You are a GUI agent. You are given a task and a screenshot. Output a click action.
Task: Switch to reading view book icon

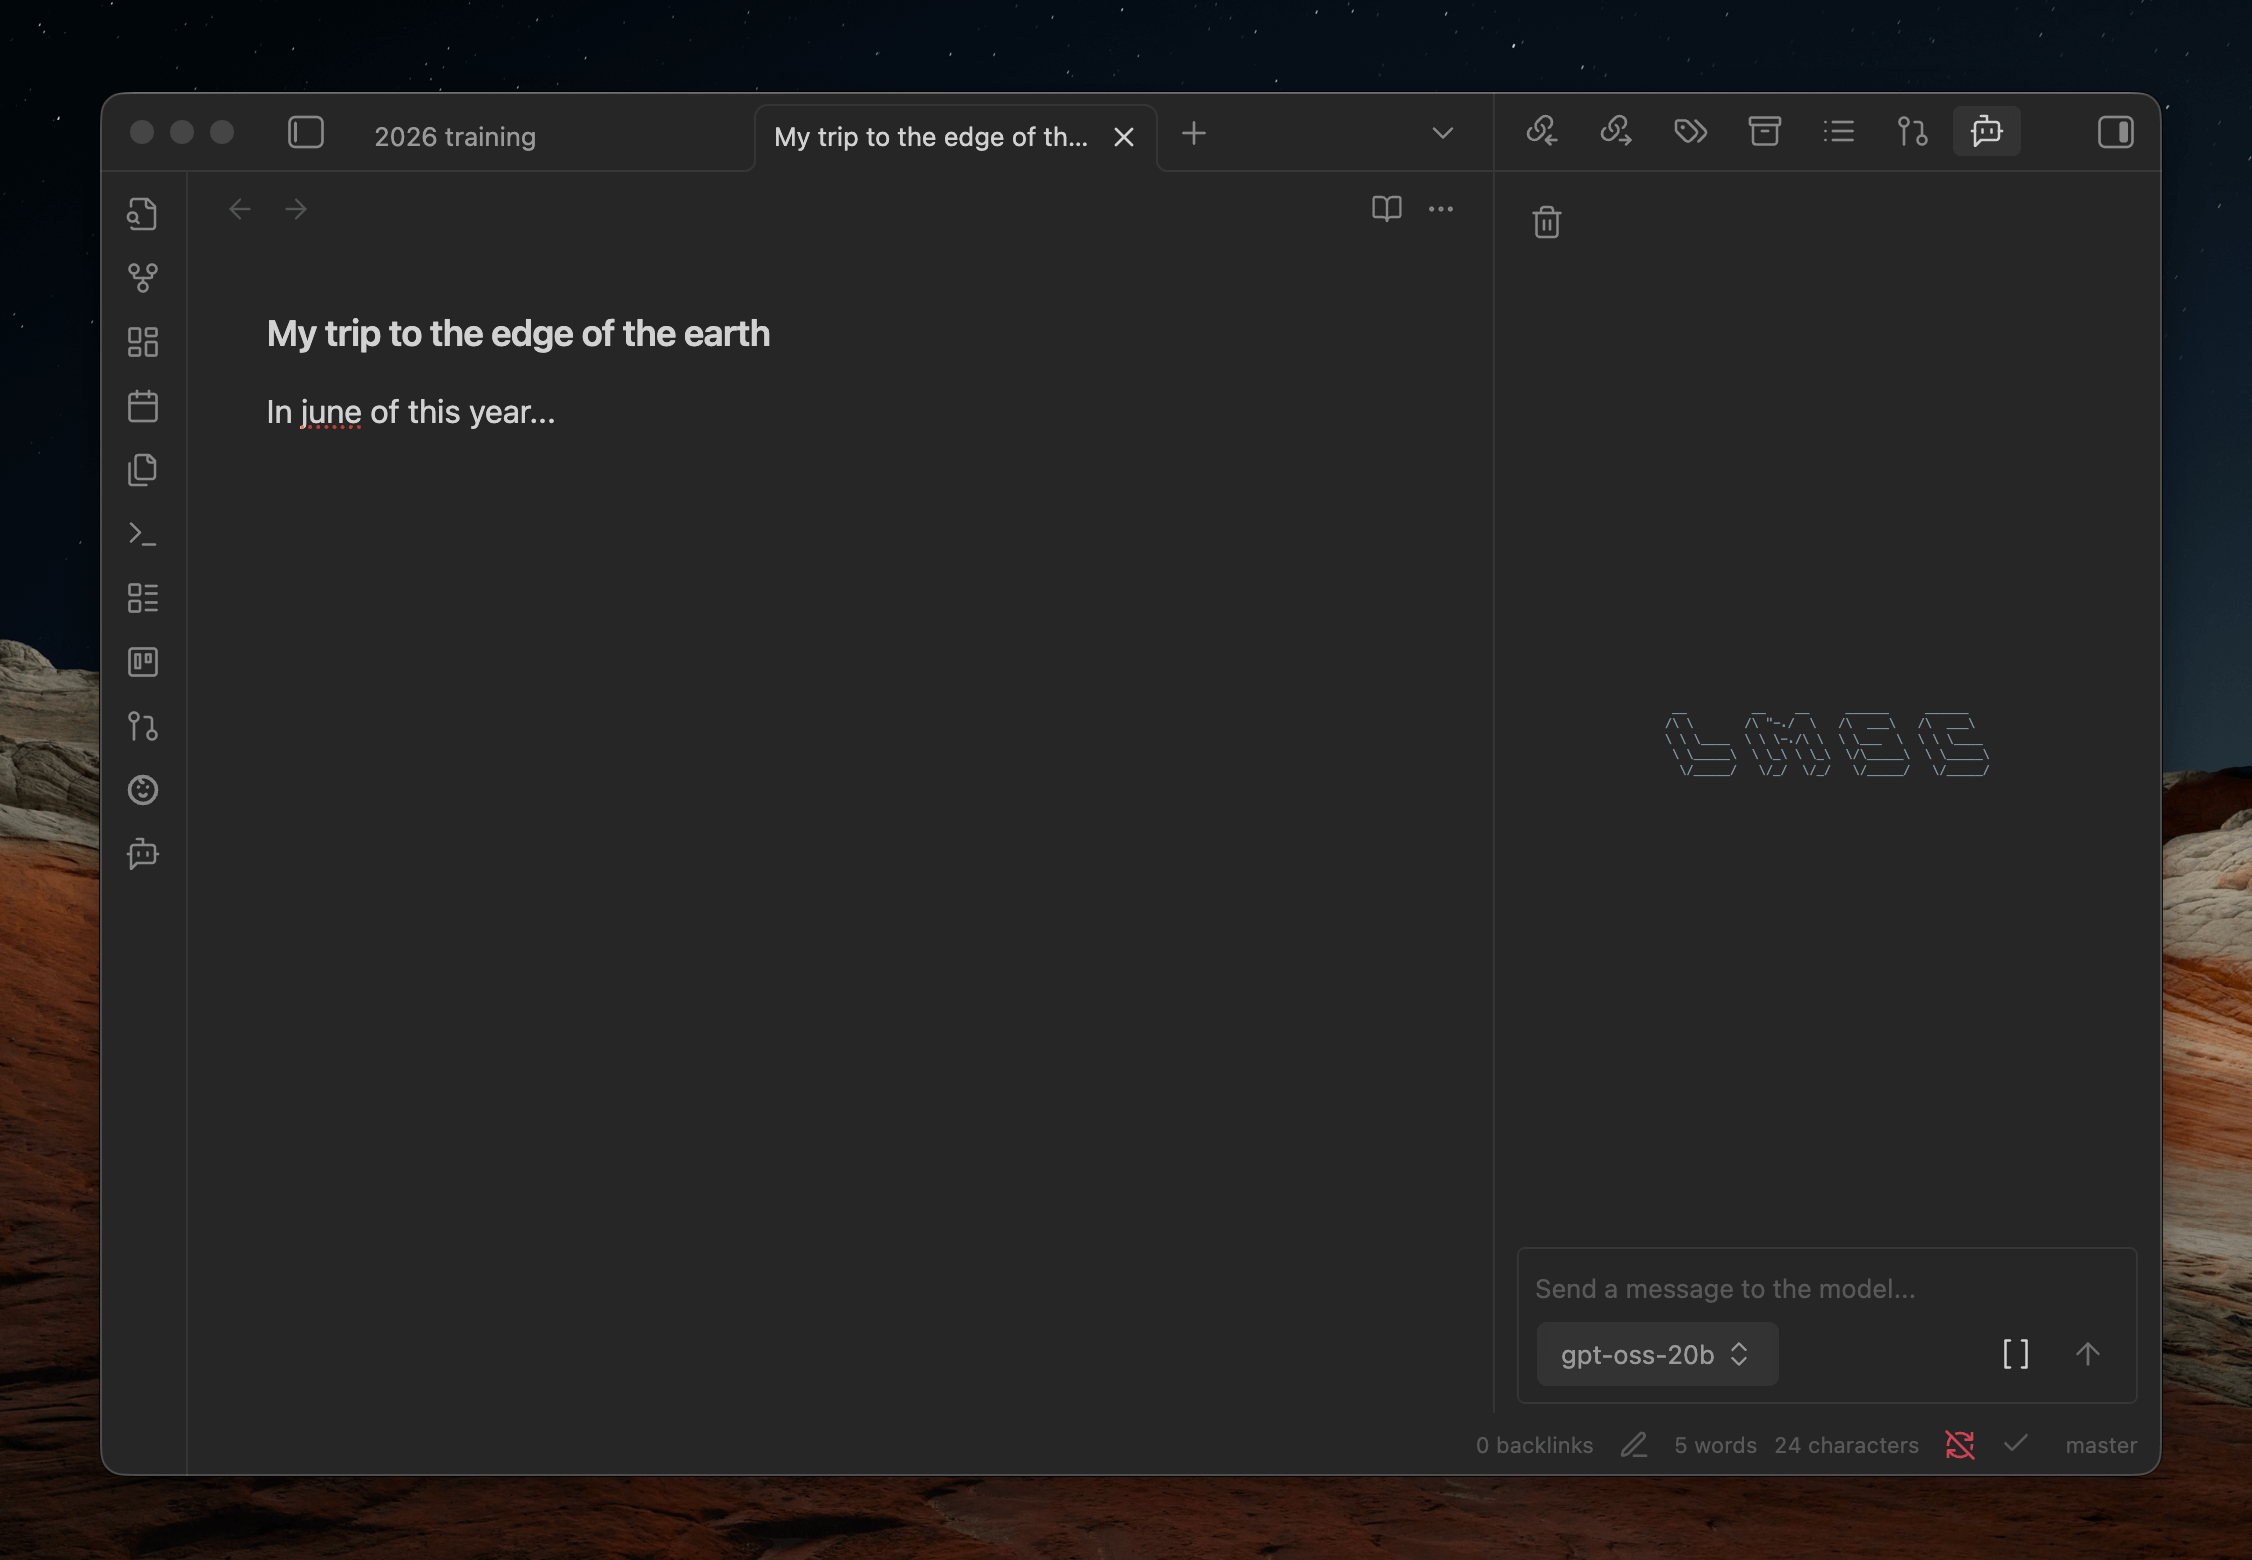1386,209
